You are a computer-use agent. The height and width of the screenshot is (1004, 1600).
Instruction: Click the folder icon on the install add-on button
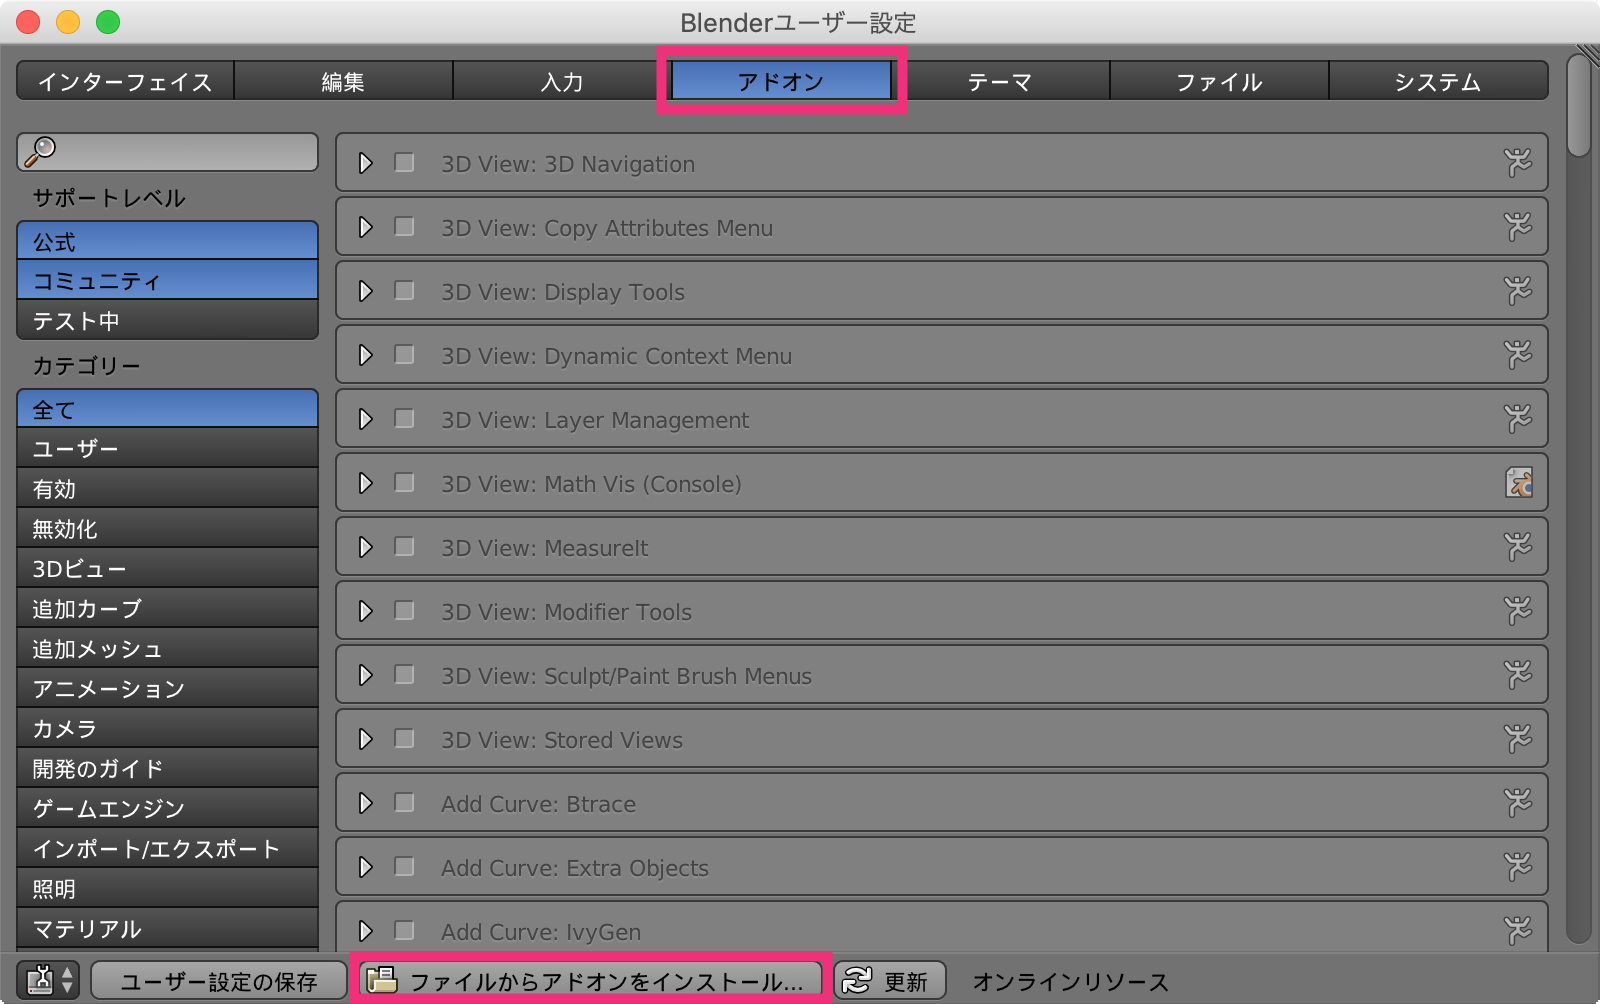click(383, 980)
